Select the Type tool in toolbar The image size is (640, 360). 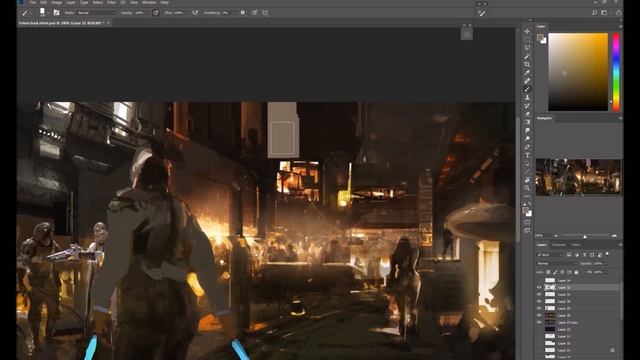coord(527,155)
